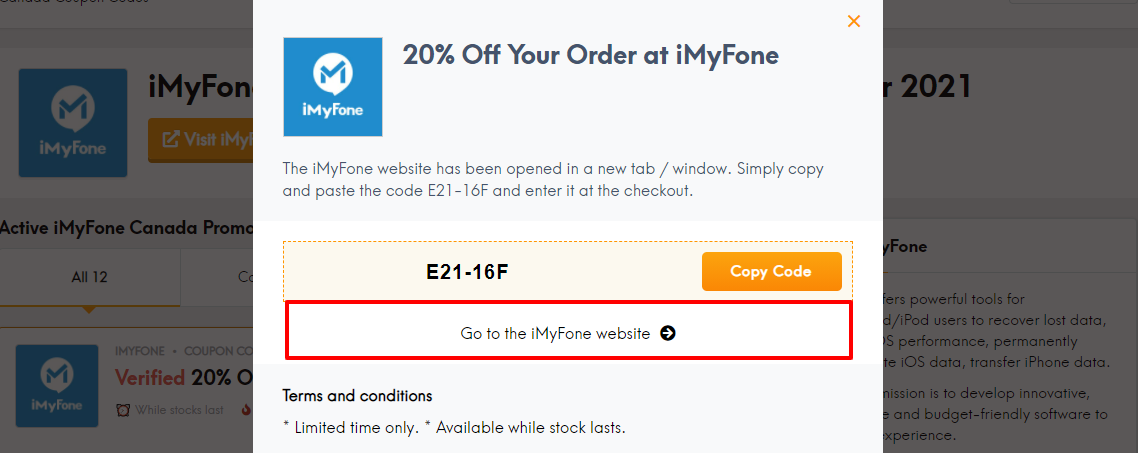Click the Terms and conditions heading
1138x453 pixels.
pos(357,395)
